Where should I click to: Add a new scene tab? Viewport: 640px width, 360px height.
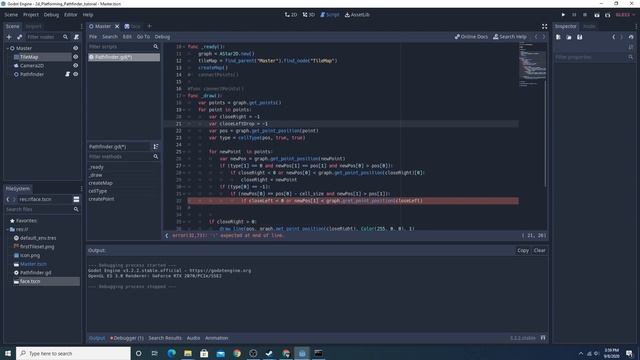(x=149, y=26)
